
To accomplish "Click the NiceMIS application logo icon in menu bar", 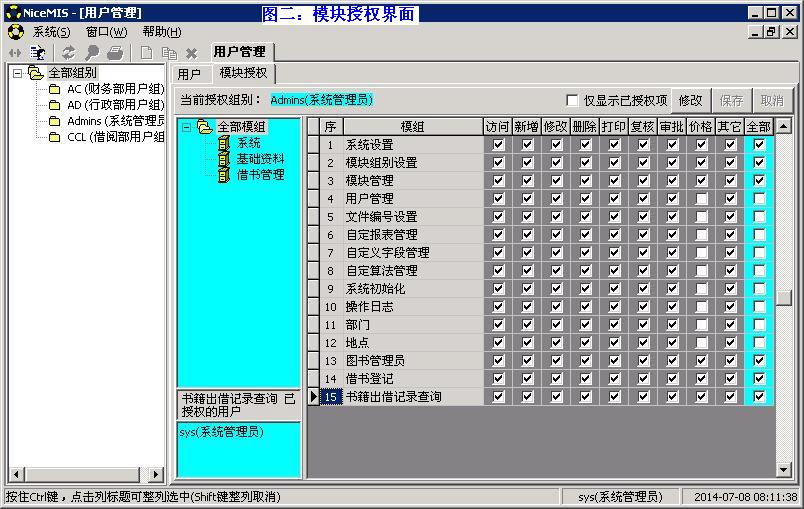I will pos(16,32).
